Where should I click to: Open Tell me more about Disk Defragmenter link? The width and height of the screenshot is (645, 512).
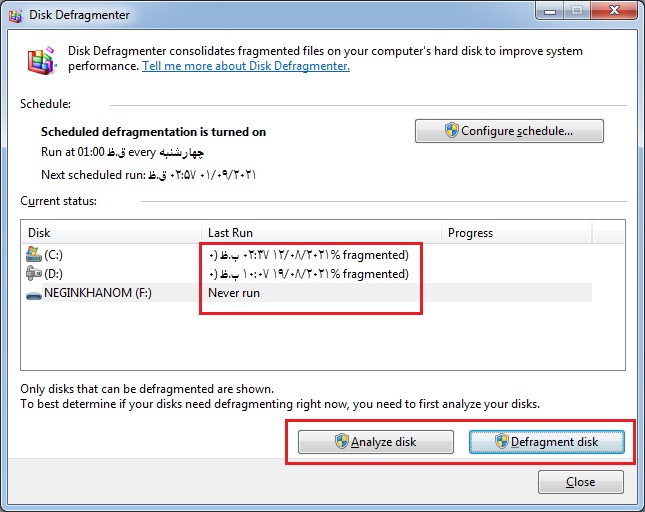click(x=246, y=66)
